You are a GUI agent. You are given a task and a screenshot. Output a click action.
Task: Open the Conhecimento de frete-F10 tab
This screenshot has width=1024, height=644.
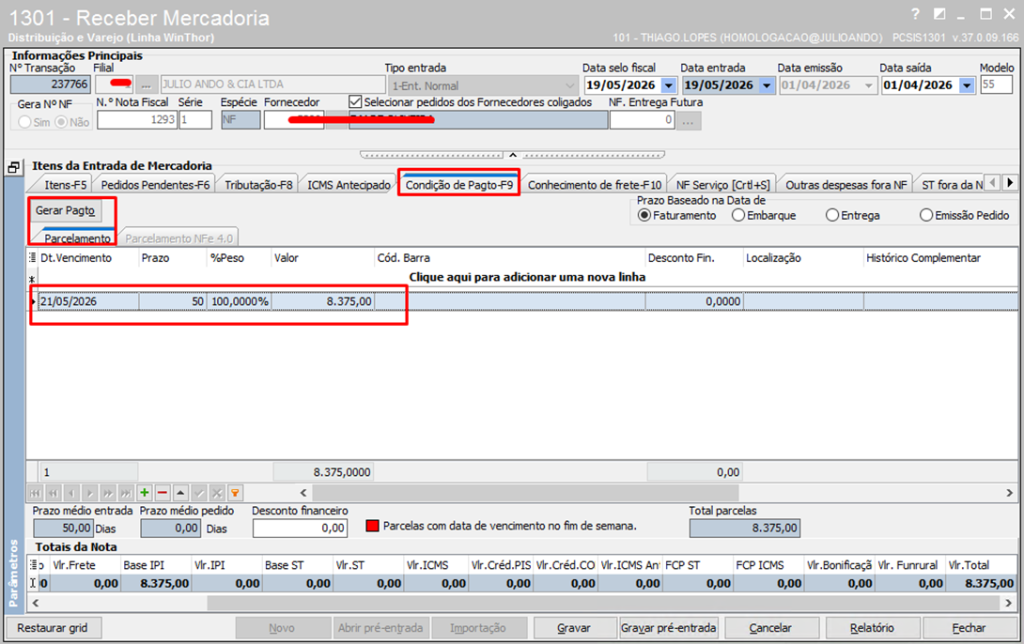pos(594,185)
